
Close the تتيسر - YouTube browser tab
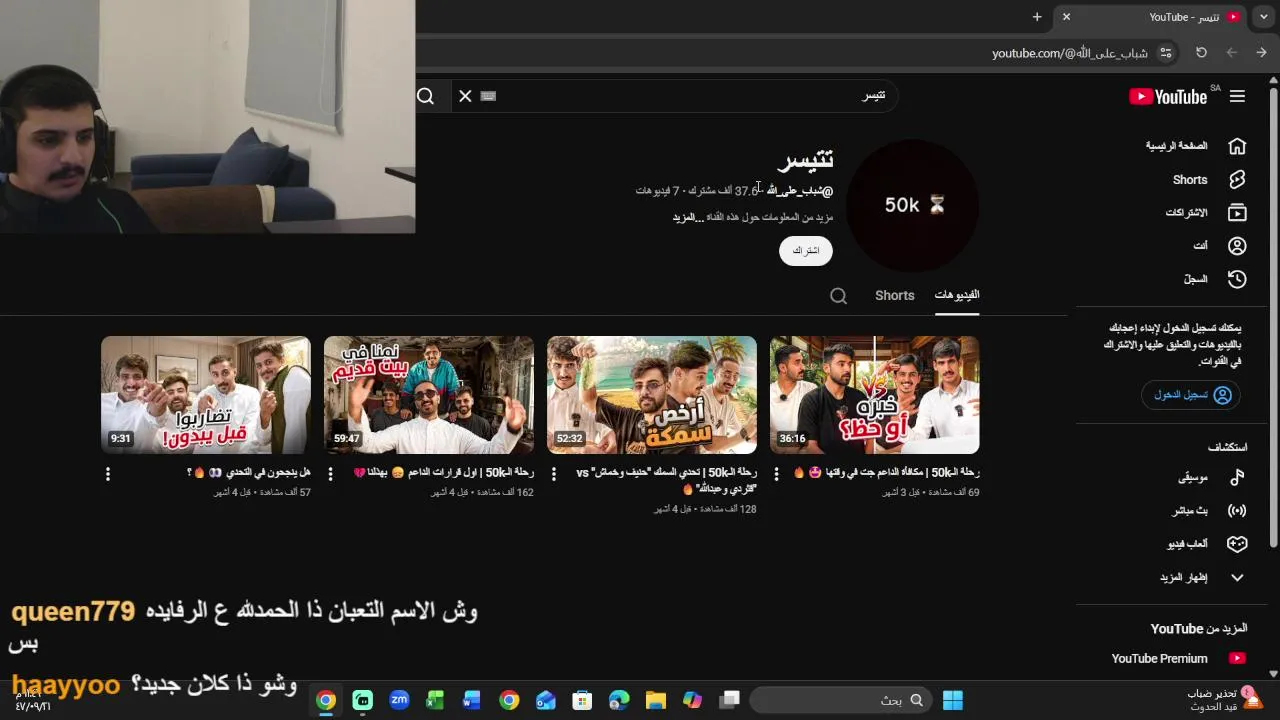click(x=1066, y=17)
